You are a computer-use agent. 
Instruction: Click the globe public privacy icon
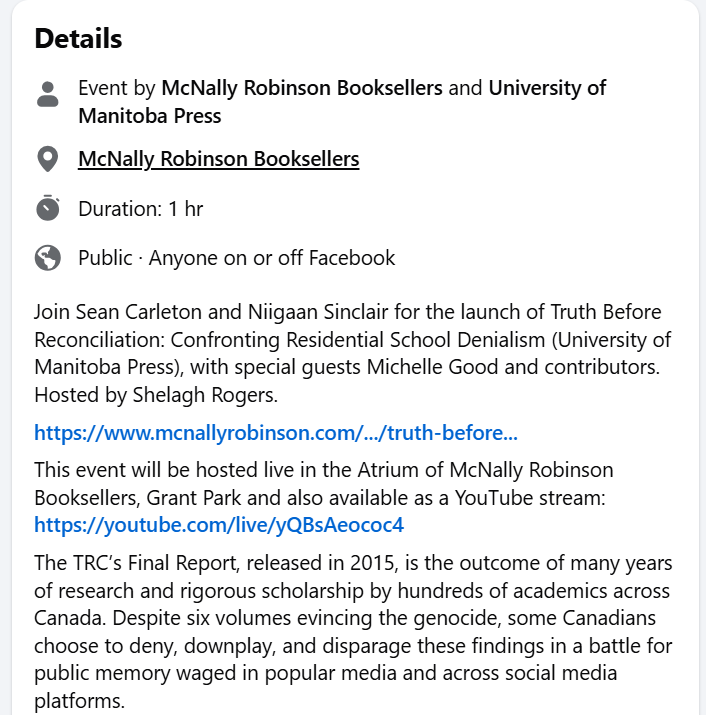47,258
